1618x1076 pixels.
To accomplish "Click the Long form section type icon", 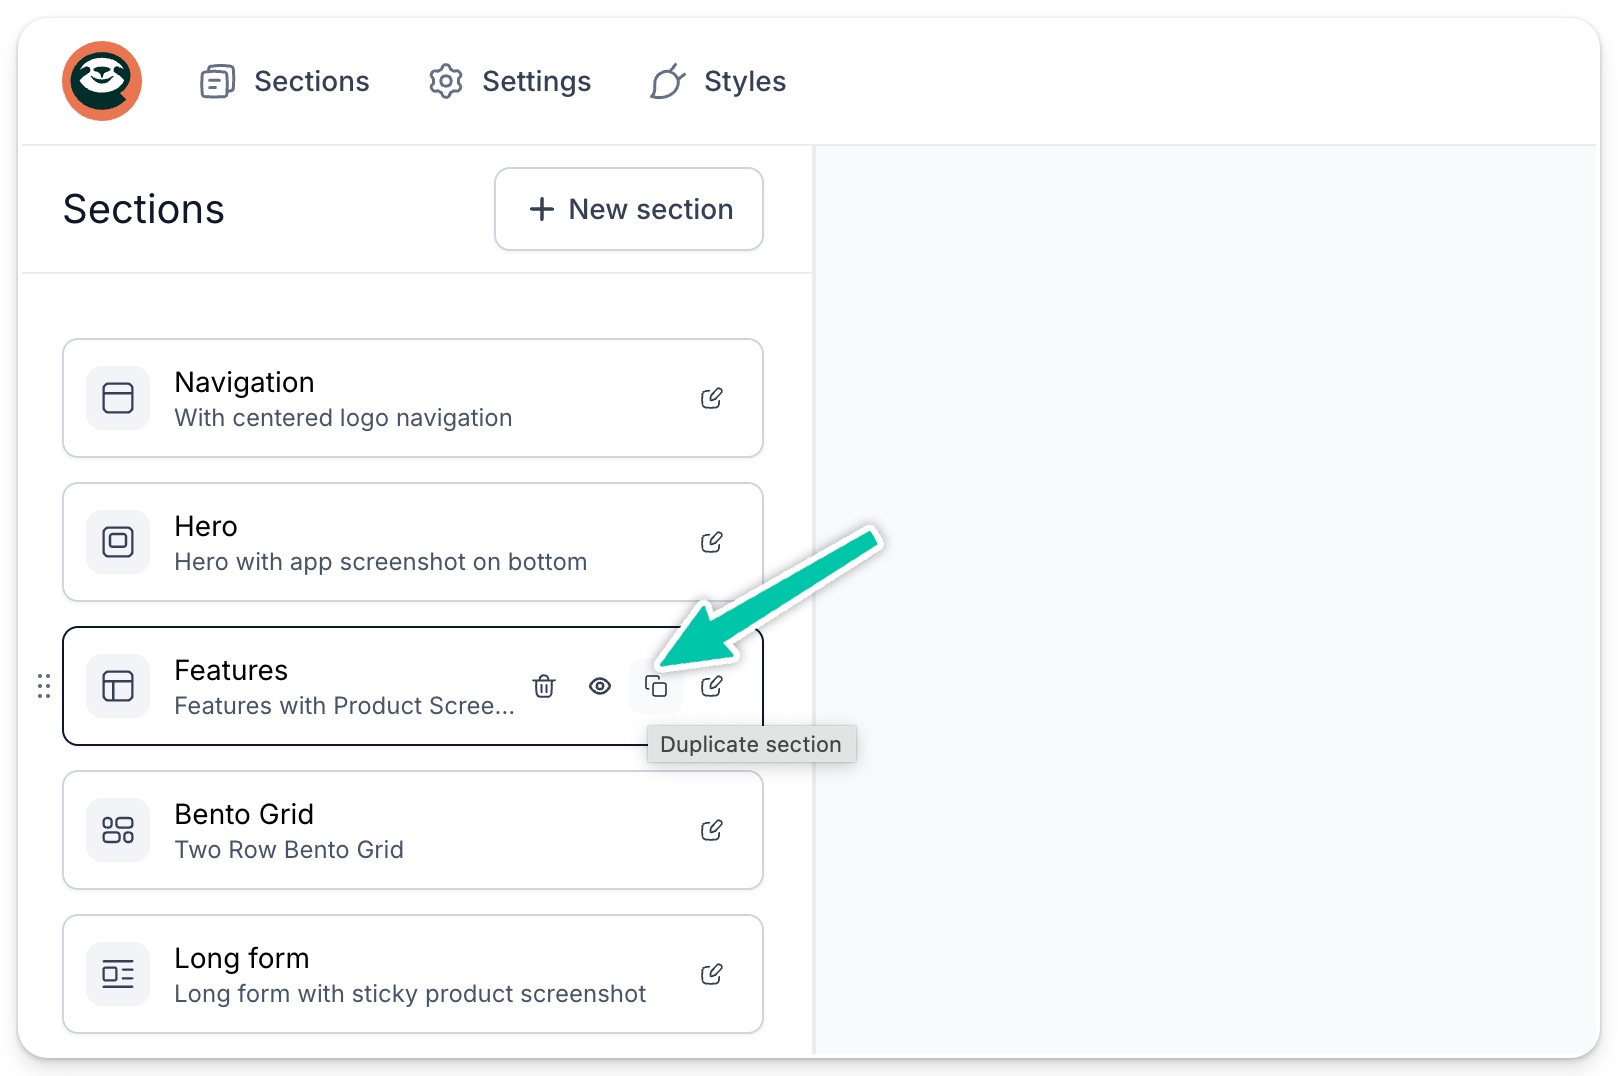I will pos(117,974).
